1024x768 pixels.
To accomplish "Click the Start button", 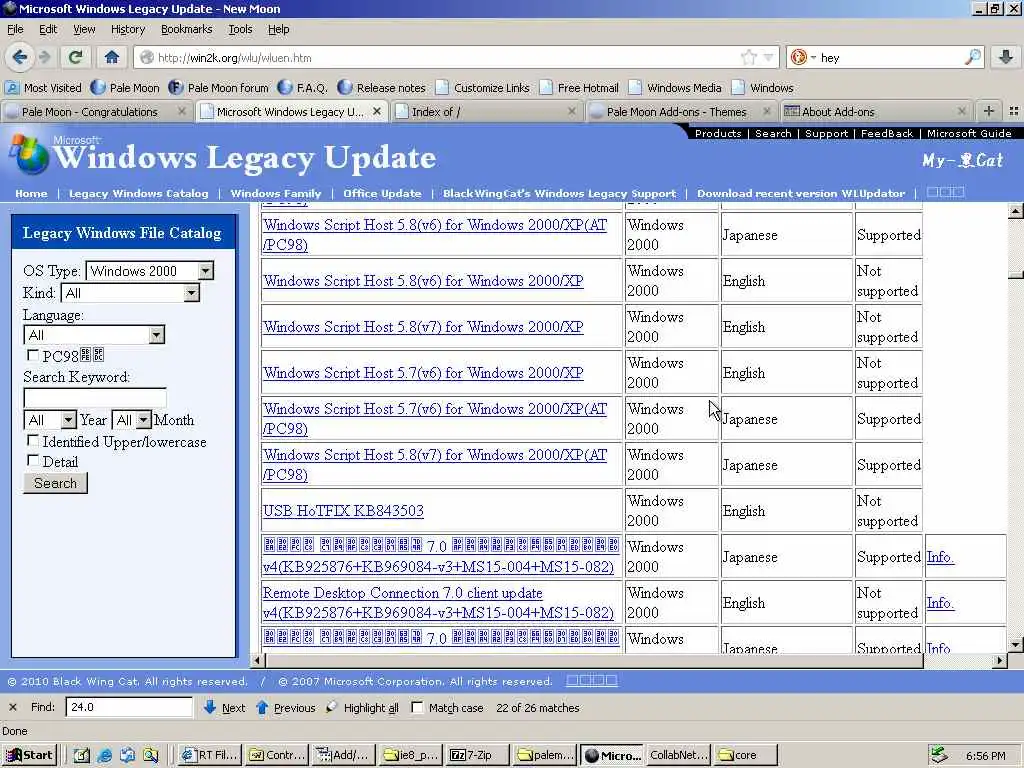I will pyautogui.click(x=29, y=756).
